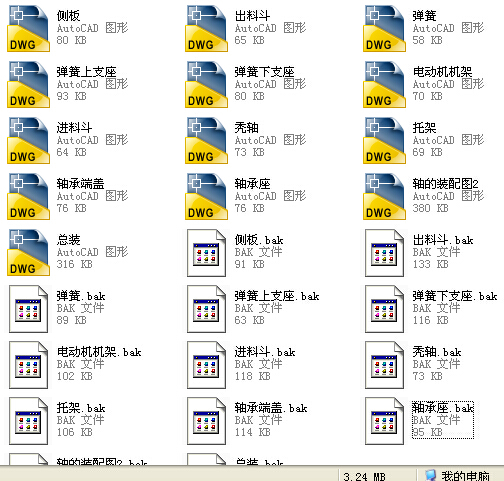Click the "70 KB" size text

(x=427, y=96)
